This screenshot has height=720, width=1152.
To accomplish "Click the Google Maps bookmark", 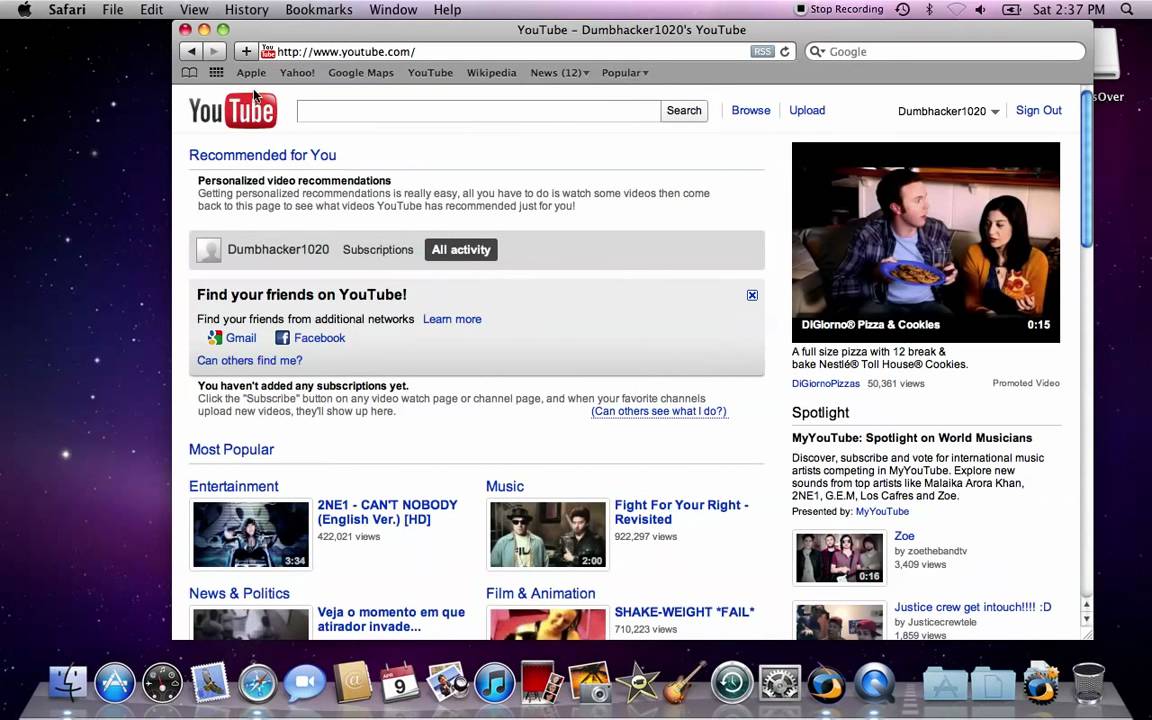I will pyautogui.click(x=361, y=73).
